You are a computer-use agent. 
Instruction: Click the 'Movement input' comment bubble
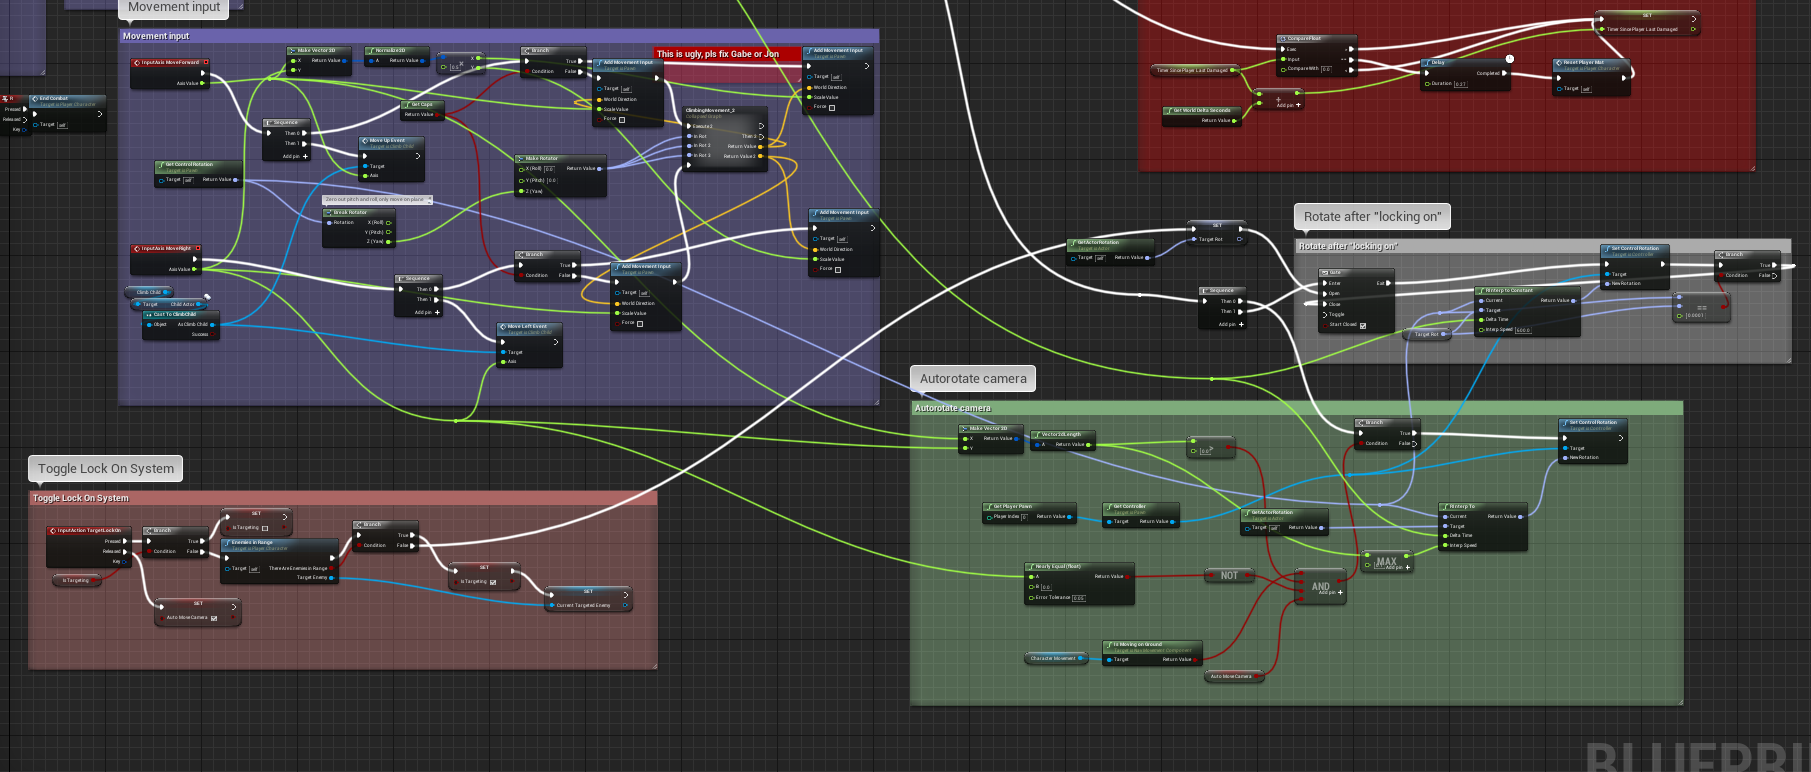click(x=174, y=8)
